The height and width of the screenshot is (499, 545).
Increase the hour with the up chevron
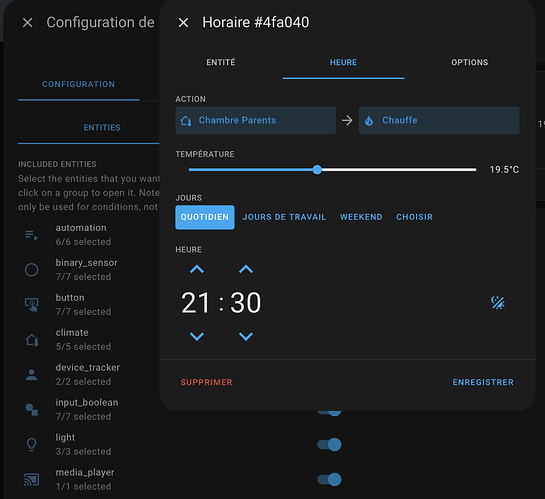pos(197,269)
